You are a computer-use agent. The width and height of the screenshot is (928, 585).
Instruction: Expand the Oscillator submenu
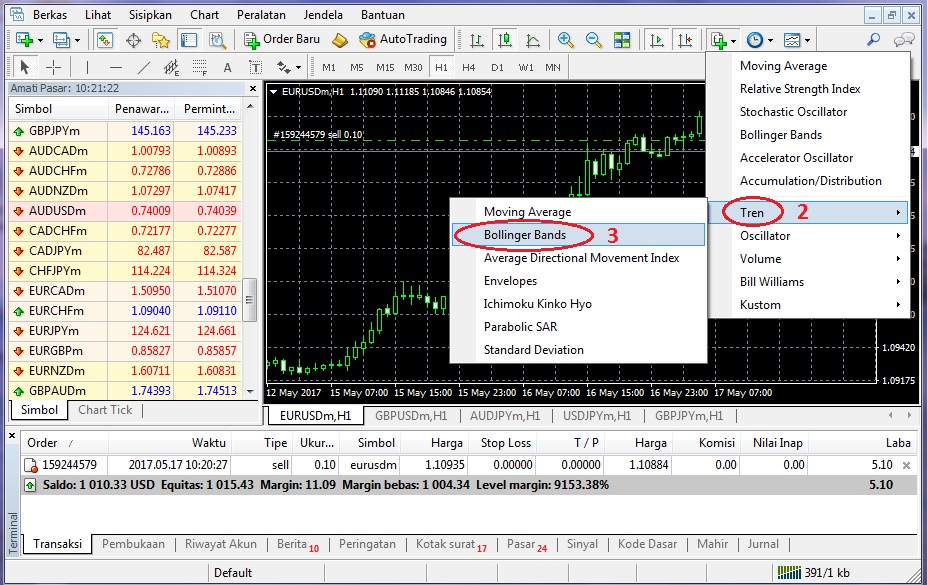(808, 236)
